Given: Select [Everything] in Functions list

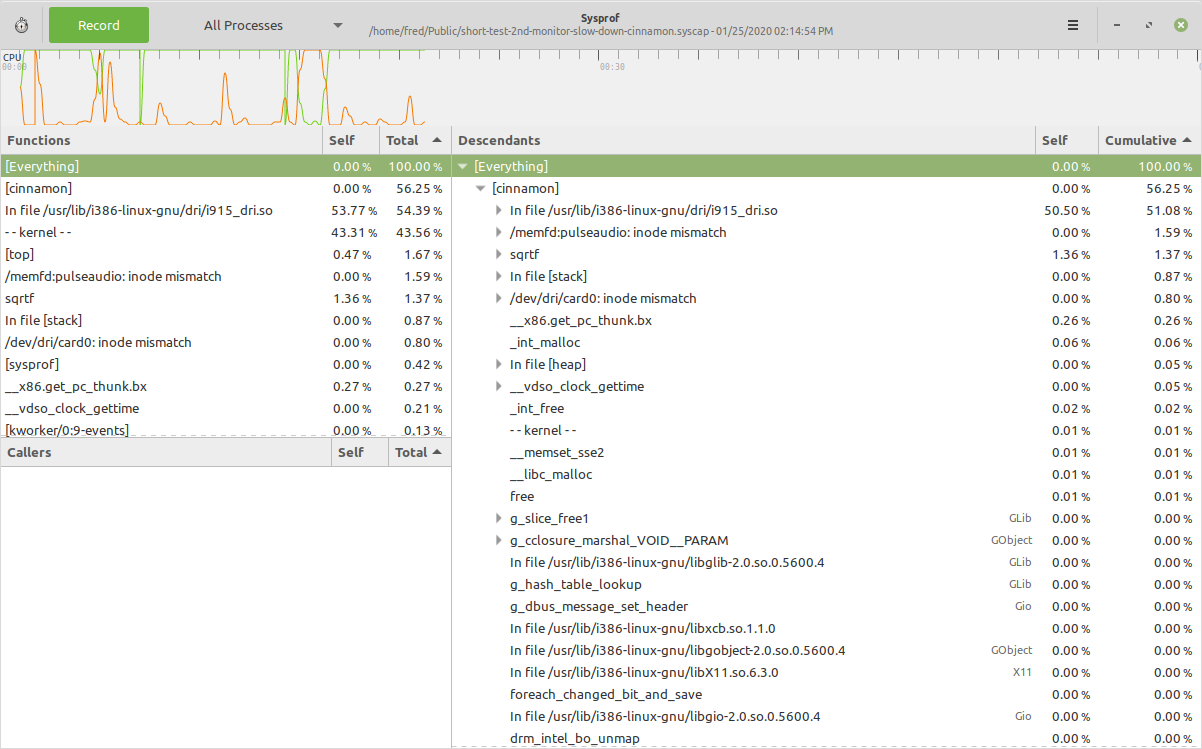Looking at the screenshot, I should (225, 166).
